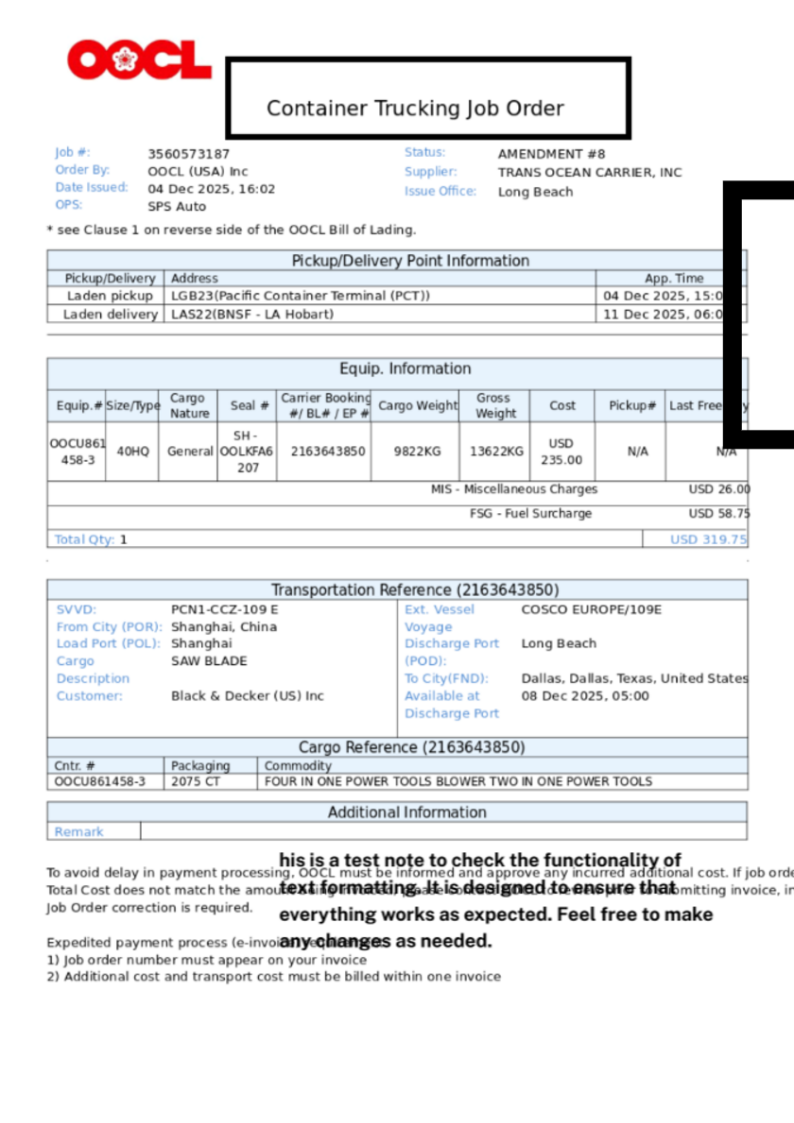The height and width of the screenshot is (1123, 794).
Task: Click the 40HQ size/type cell
Action: pos(133,451)
